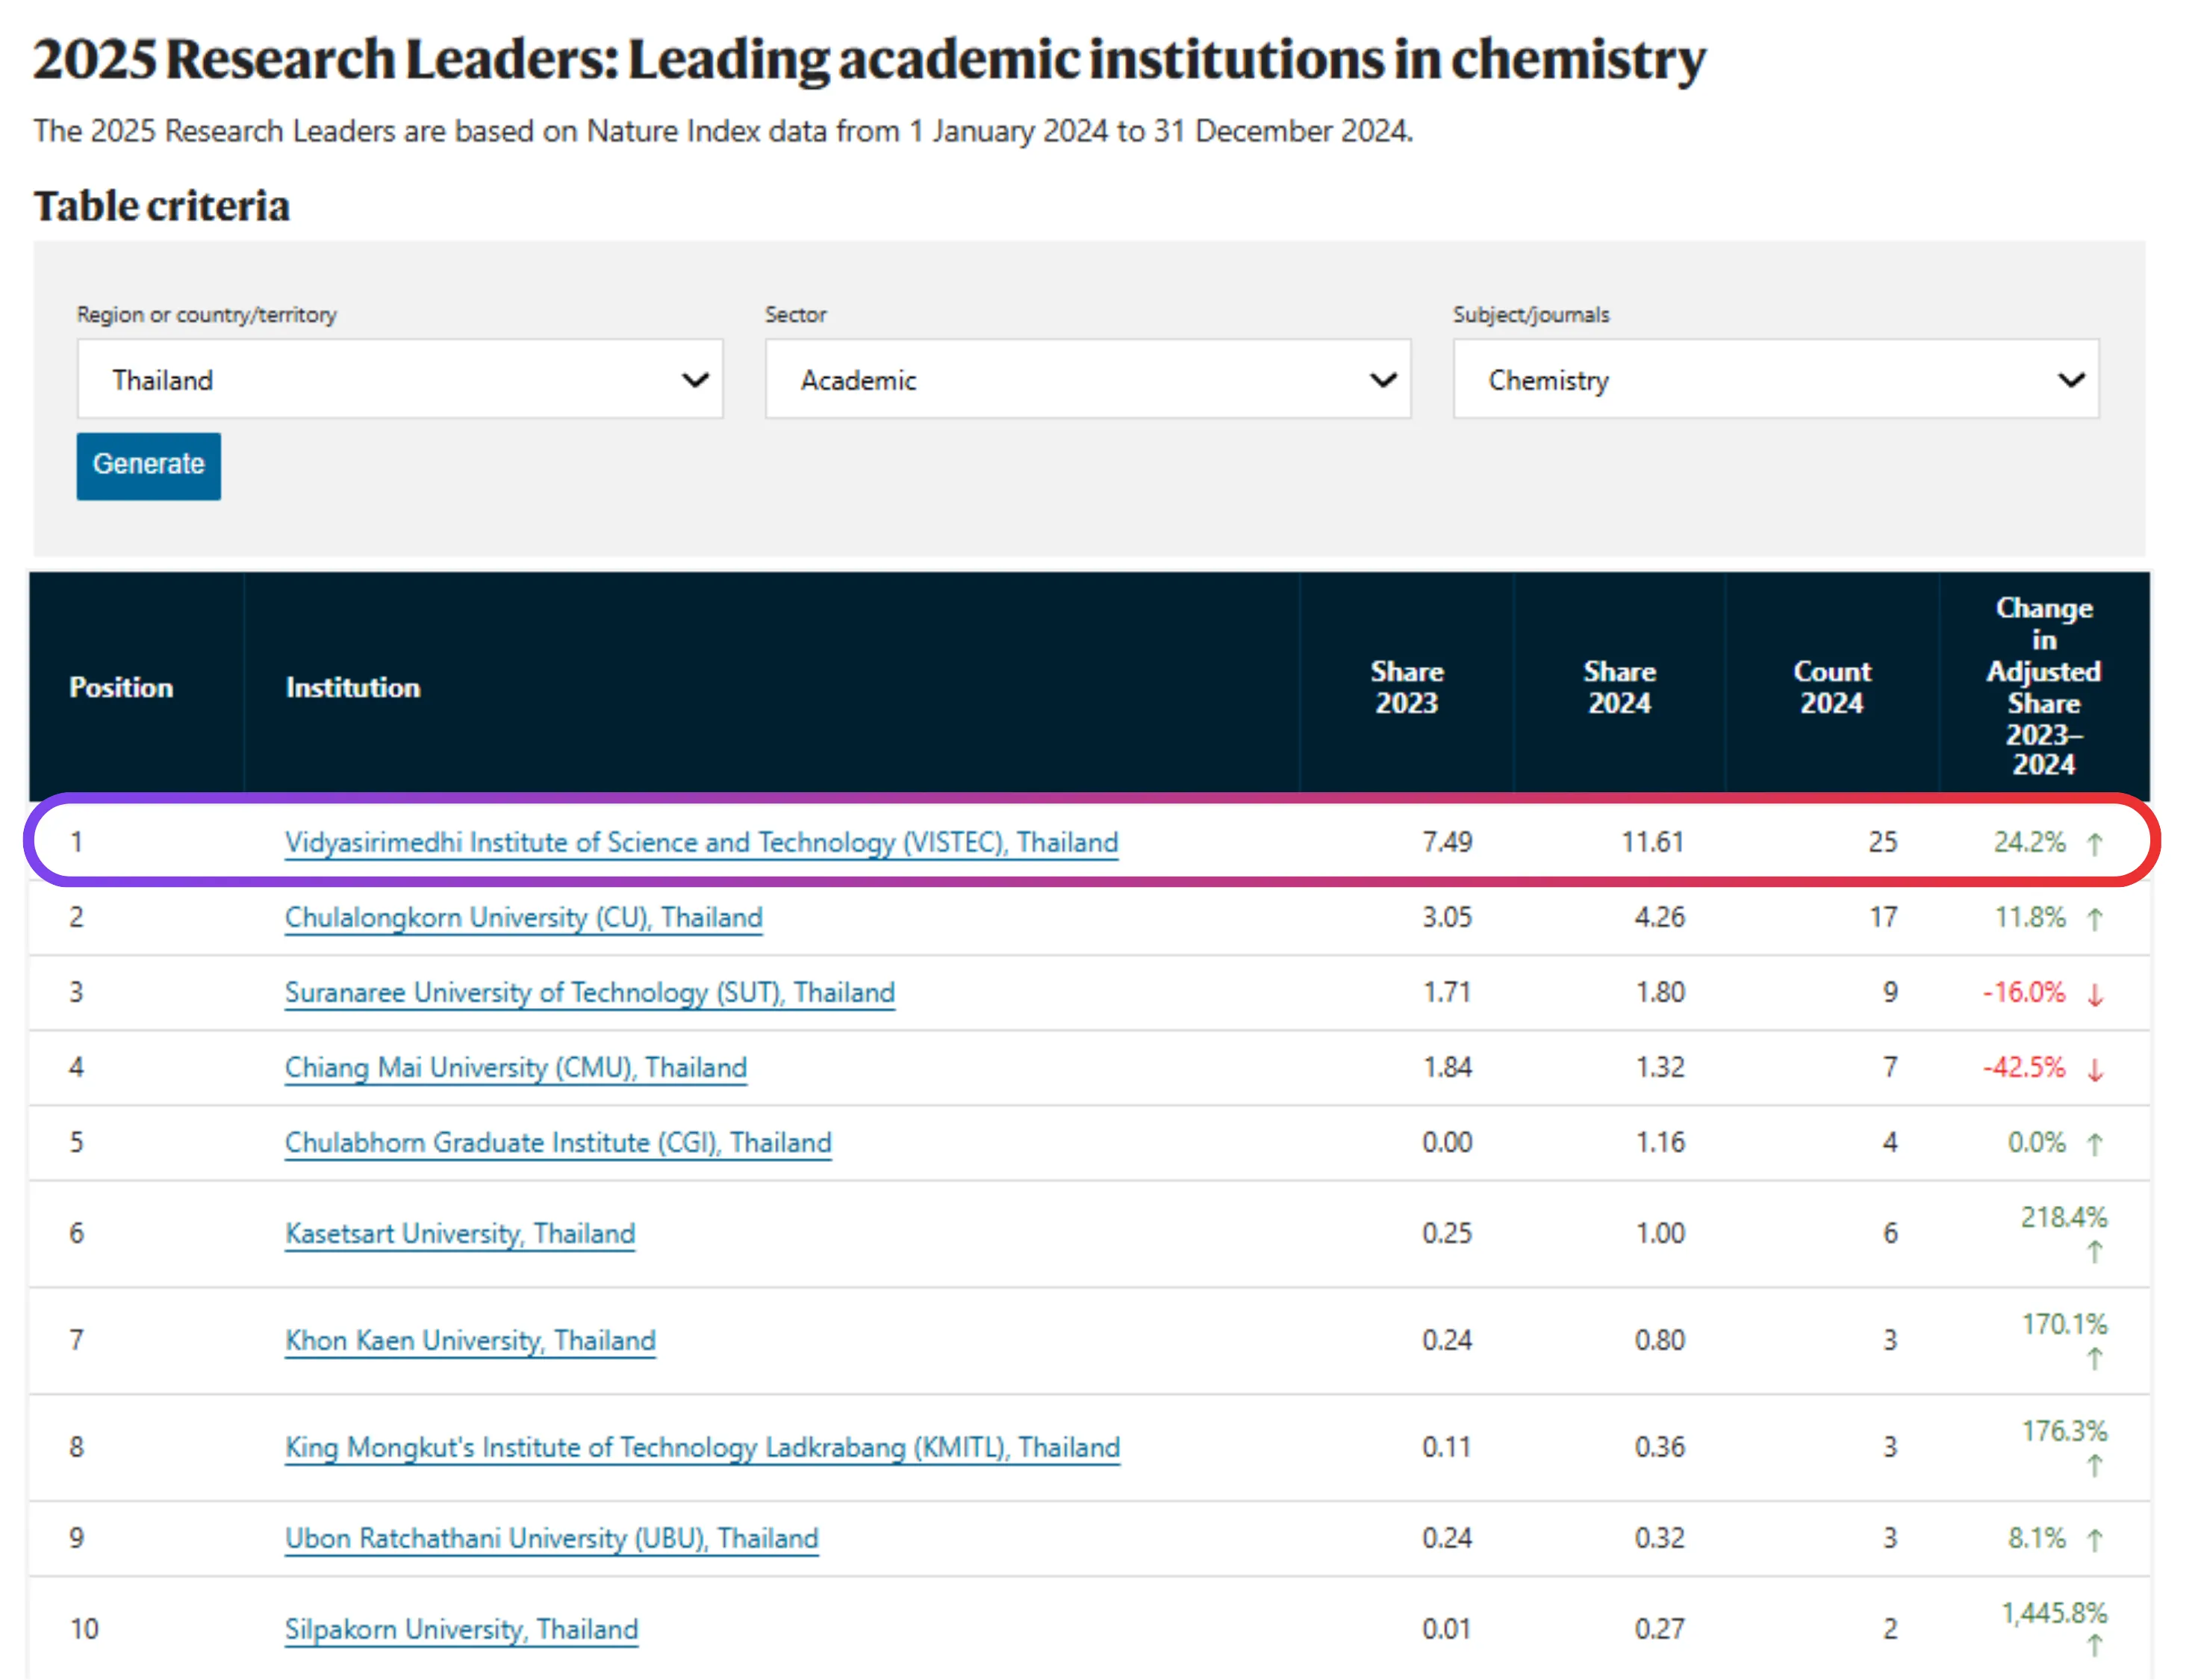Open Silpakorn University link
The height and width of the screenshot is (1680, 2201).
coord(461,1629)
